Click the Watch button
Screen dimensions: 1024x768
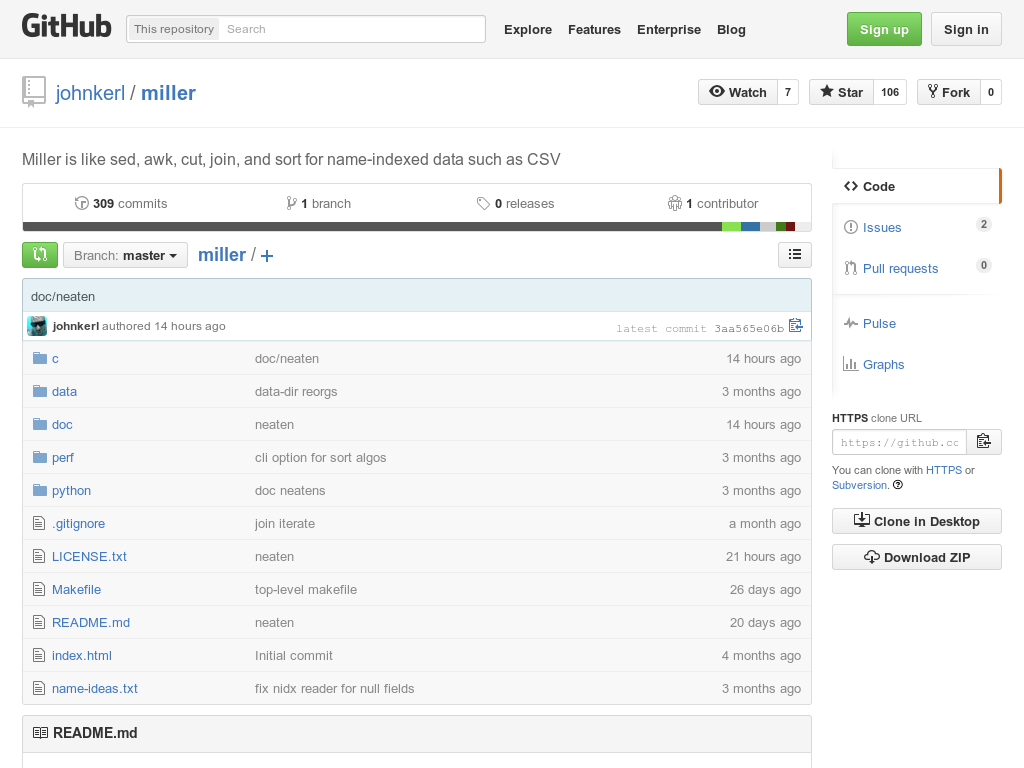click(x=738, y=92)
